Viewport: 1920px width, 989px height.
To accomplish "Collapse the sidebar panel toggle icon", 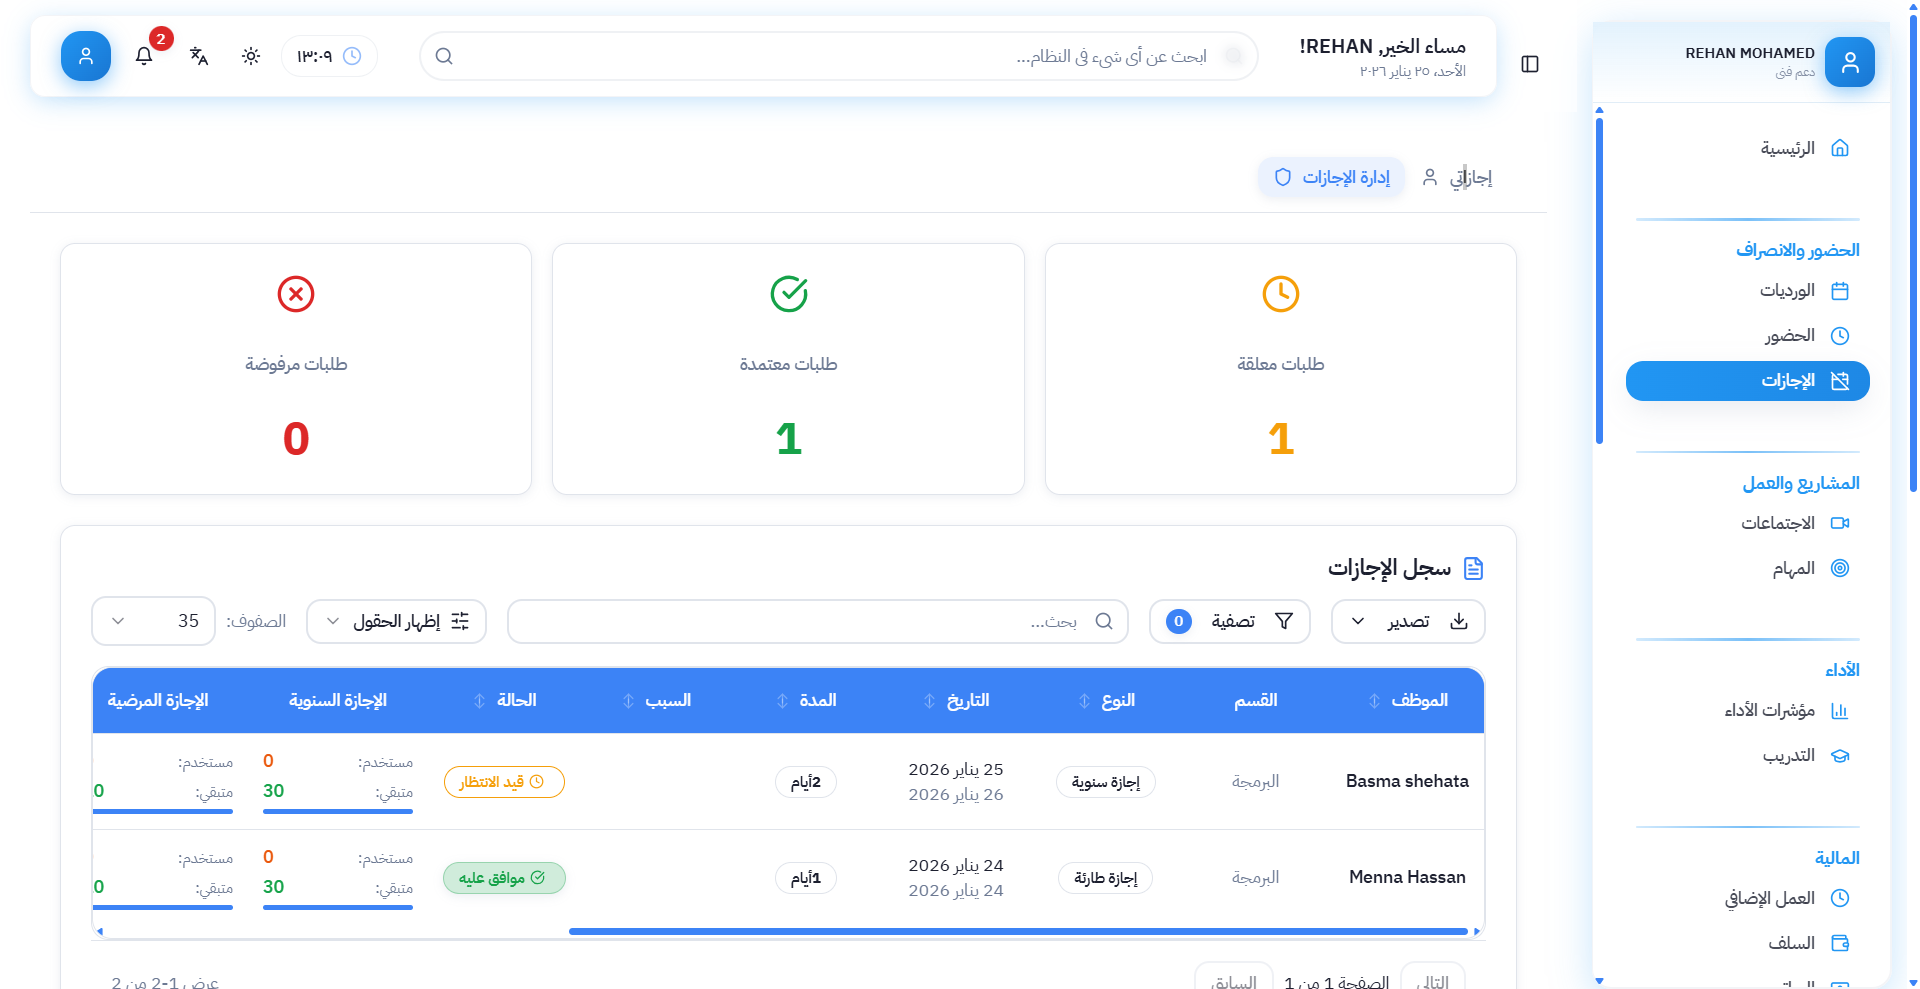I will pos(1529,64).
